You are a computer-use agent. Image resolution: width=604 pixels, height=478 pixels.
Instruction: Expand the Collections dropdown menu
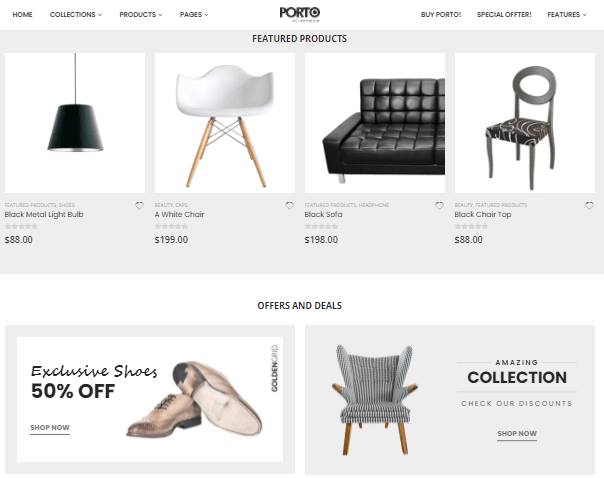[x=76, y=15]
